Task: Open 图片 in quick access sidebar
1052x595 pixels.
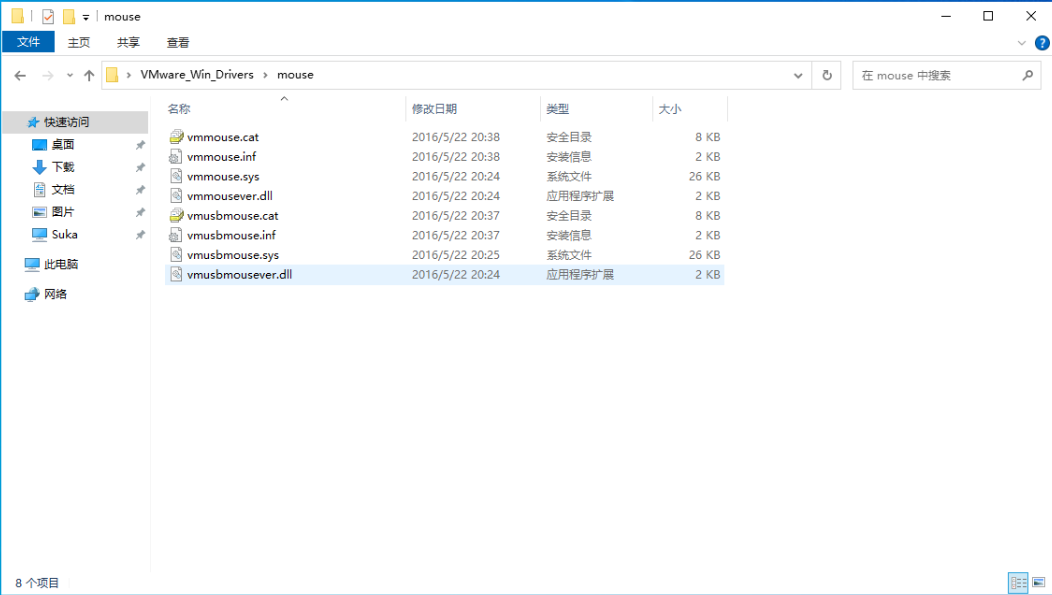Action: [x=62, y=212]
